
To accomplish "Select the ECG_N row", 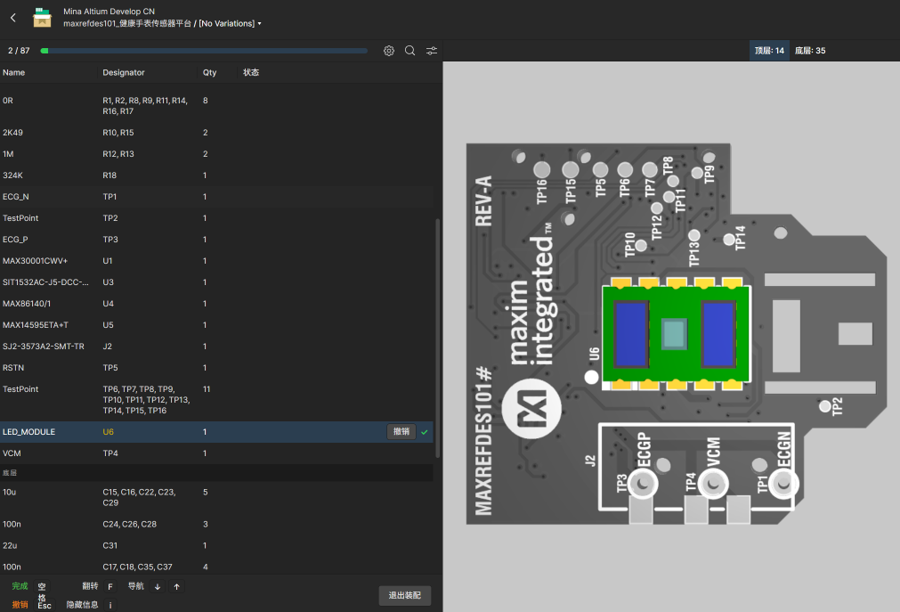I will point(216,196).
